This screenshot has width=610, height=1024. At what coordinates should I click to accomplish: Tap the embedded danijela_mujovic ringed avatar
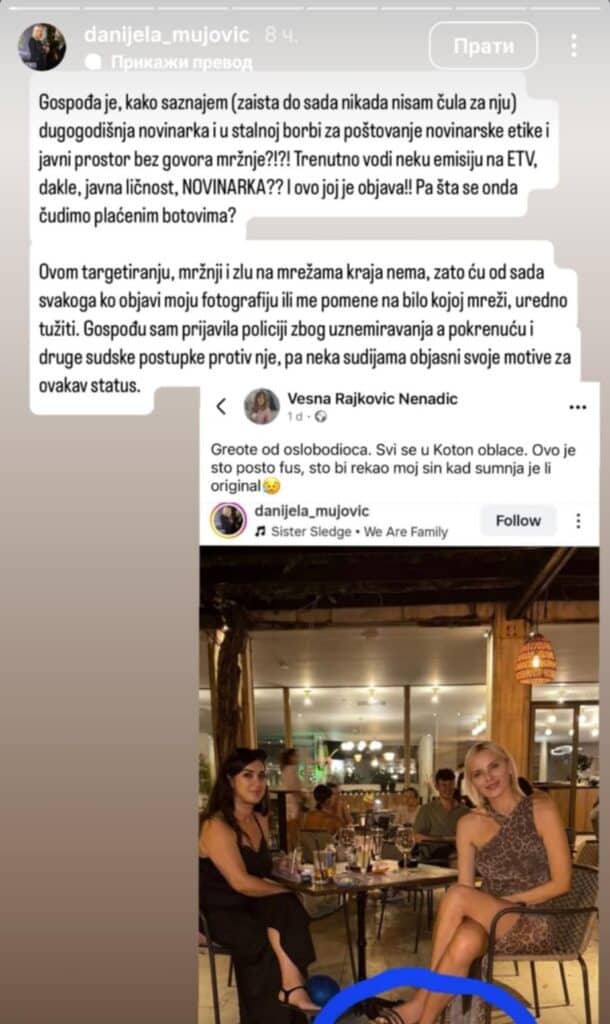228,520
